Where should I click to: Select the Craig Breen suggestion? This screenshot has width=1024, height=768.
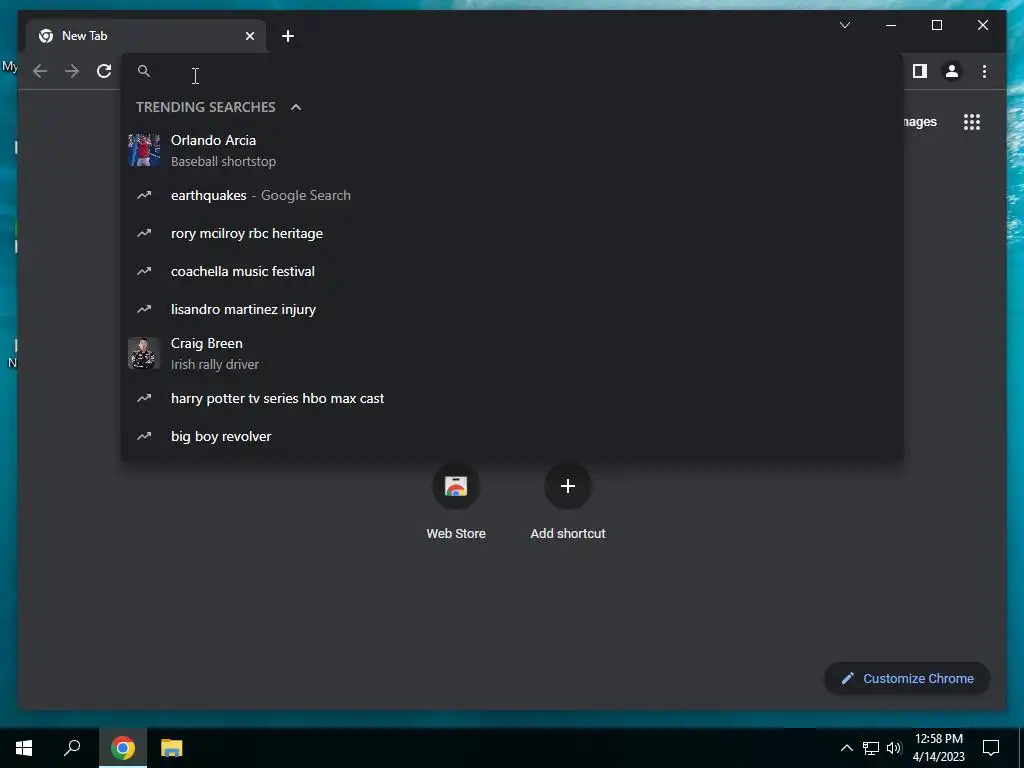coord(512,353)
